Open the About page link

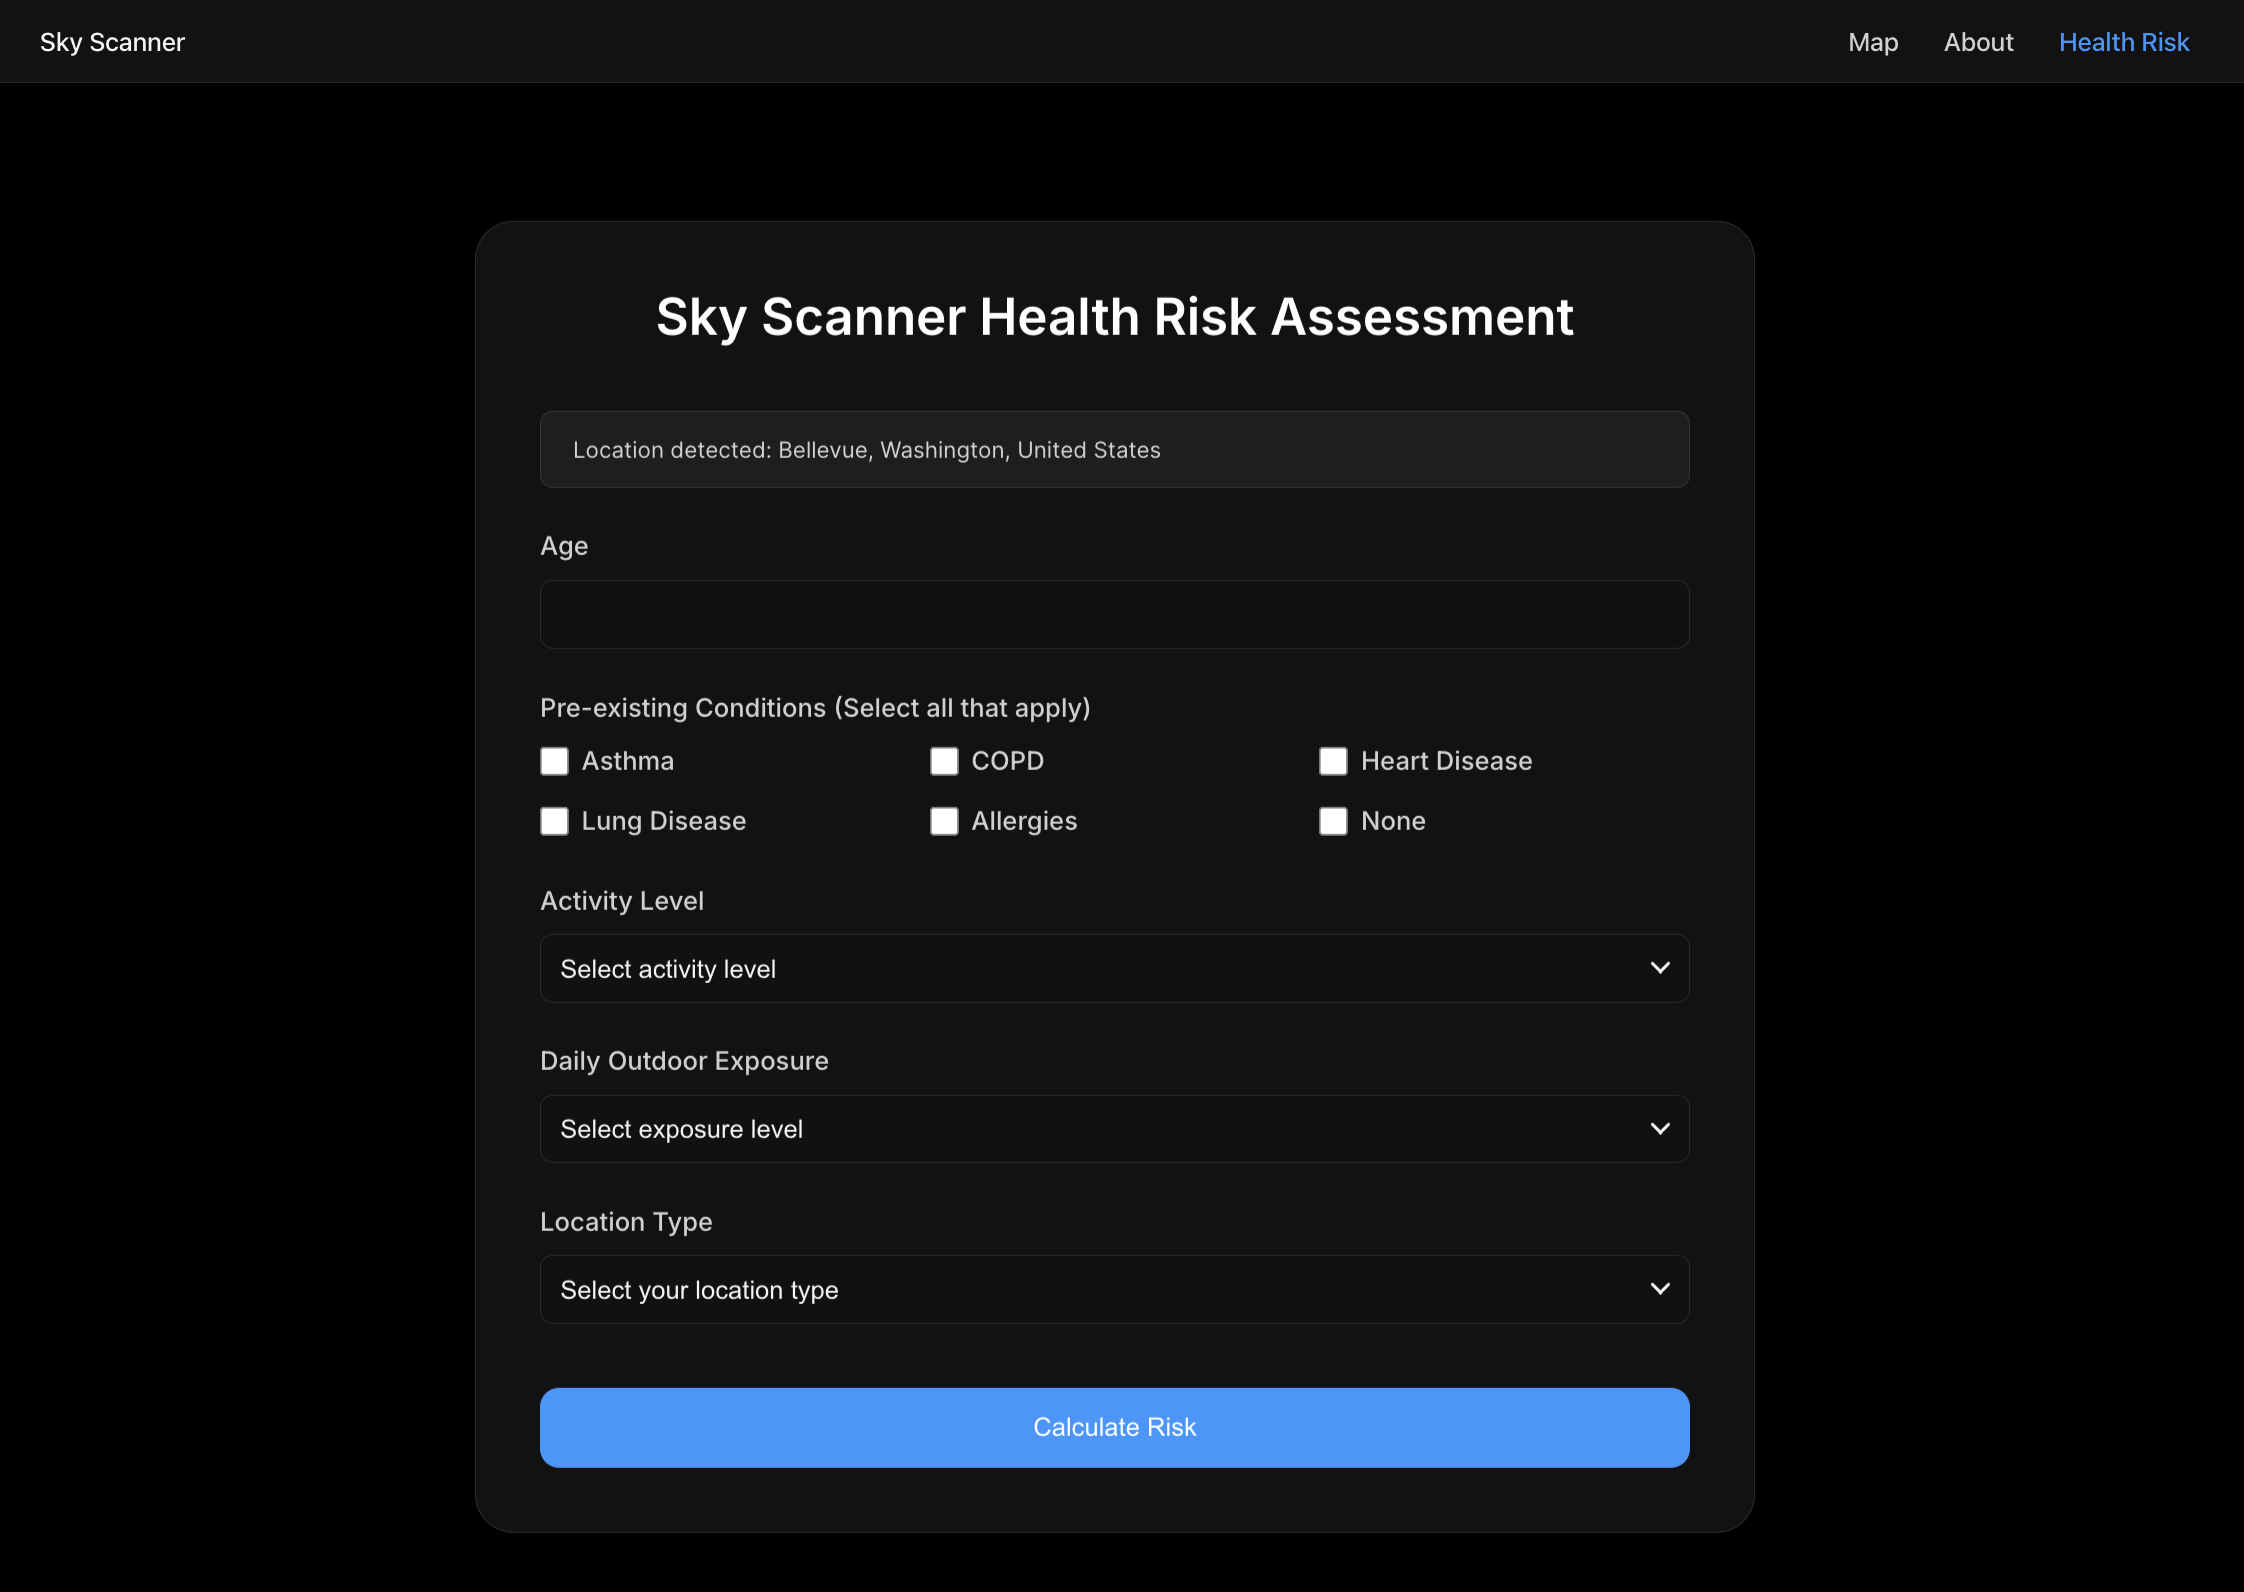click(x=1978, y=42)
